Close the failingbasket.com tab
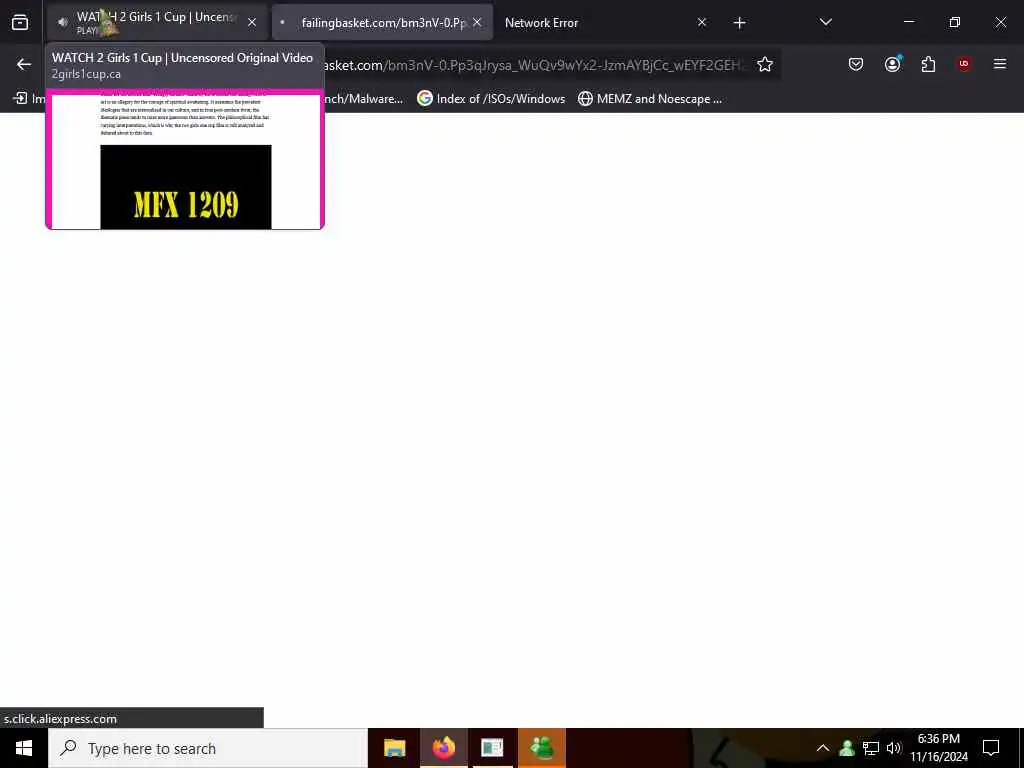The height and width of the screenshot is (768, 1024). [x=477, y=22]
